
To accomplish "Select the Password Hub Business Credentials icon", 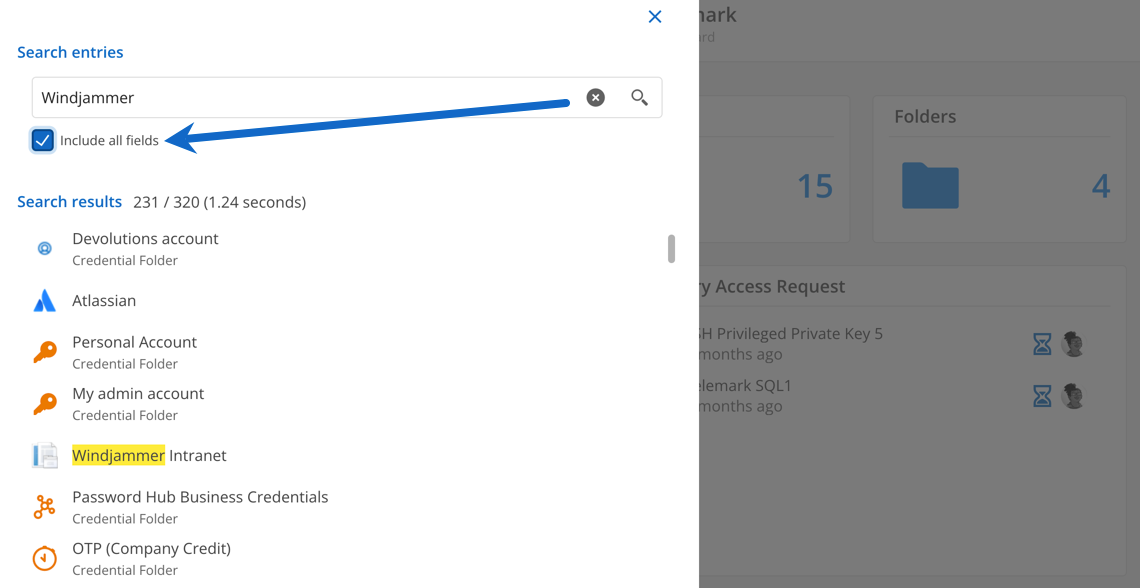I will [44, 507].
